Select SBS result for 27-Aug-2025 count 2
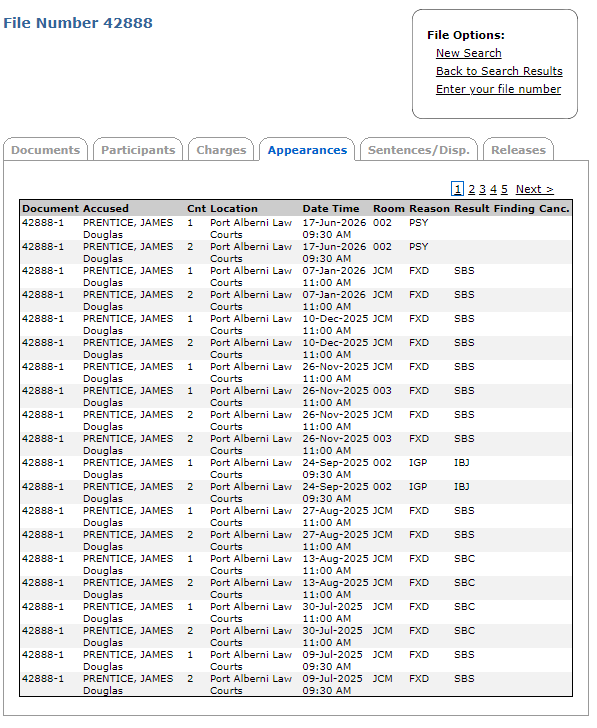Viewport: 597px width, 728px height. [x=464, y=535]
